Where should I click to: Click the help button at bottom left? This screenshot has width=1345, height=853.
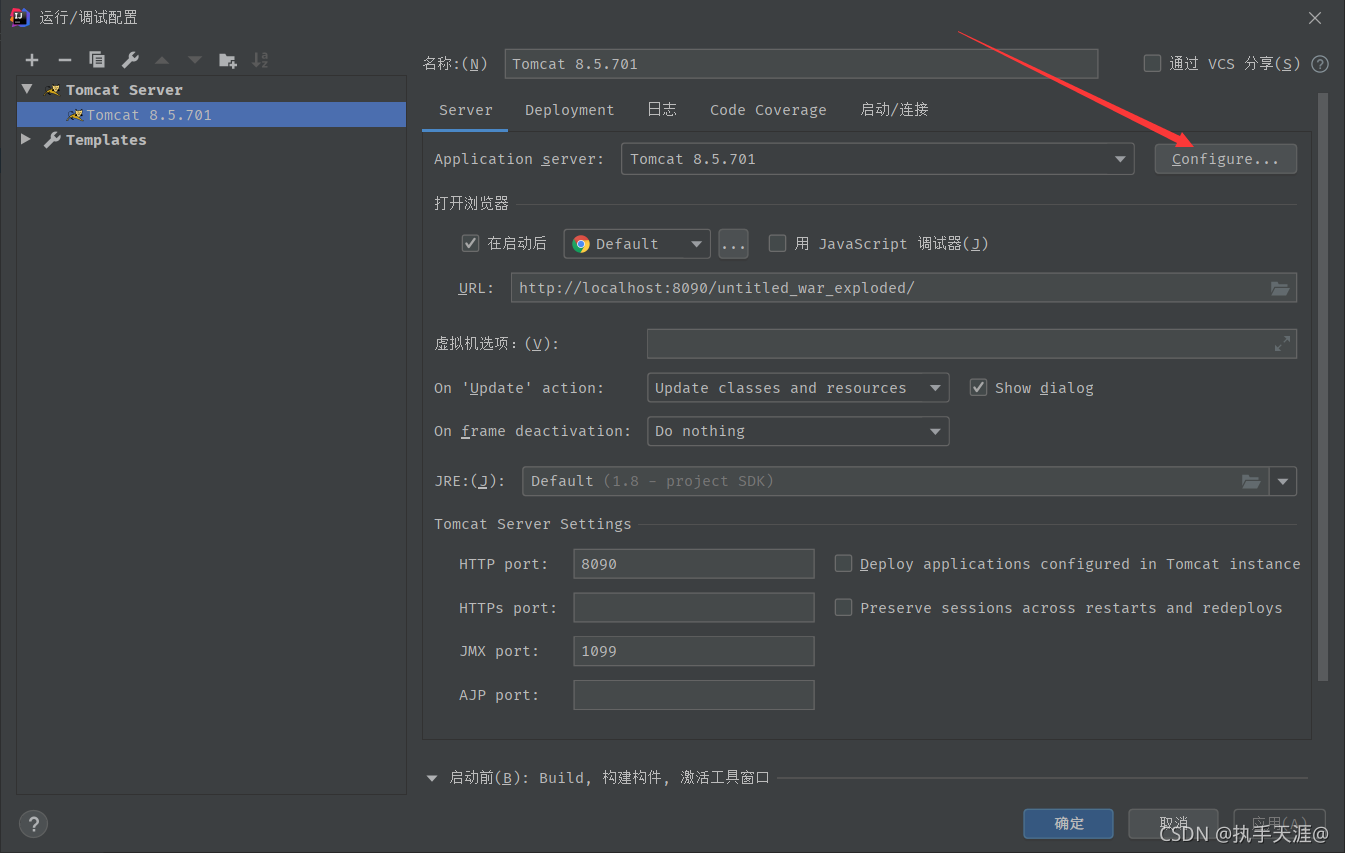click(x=33, y=824)
